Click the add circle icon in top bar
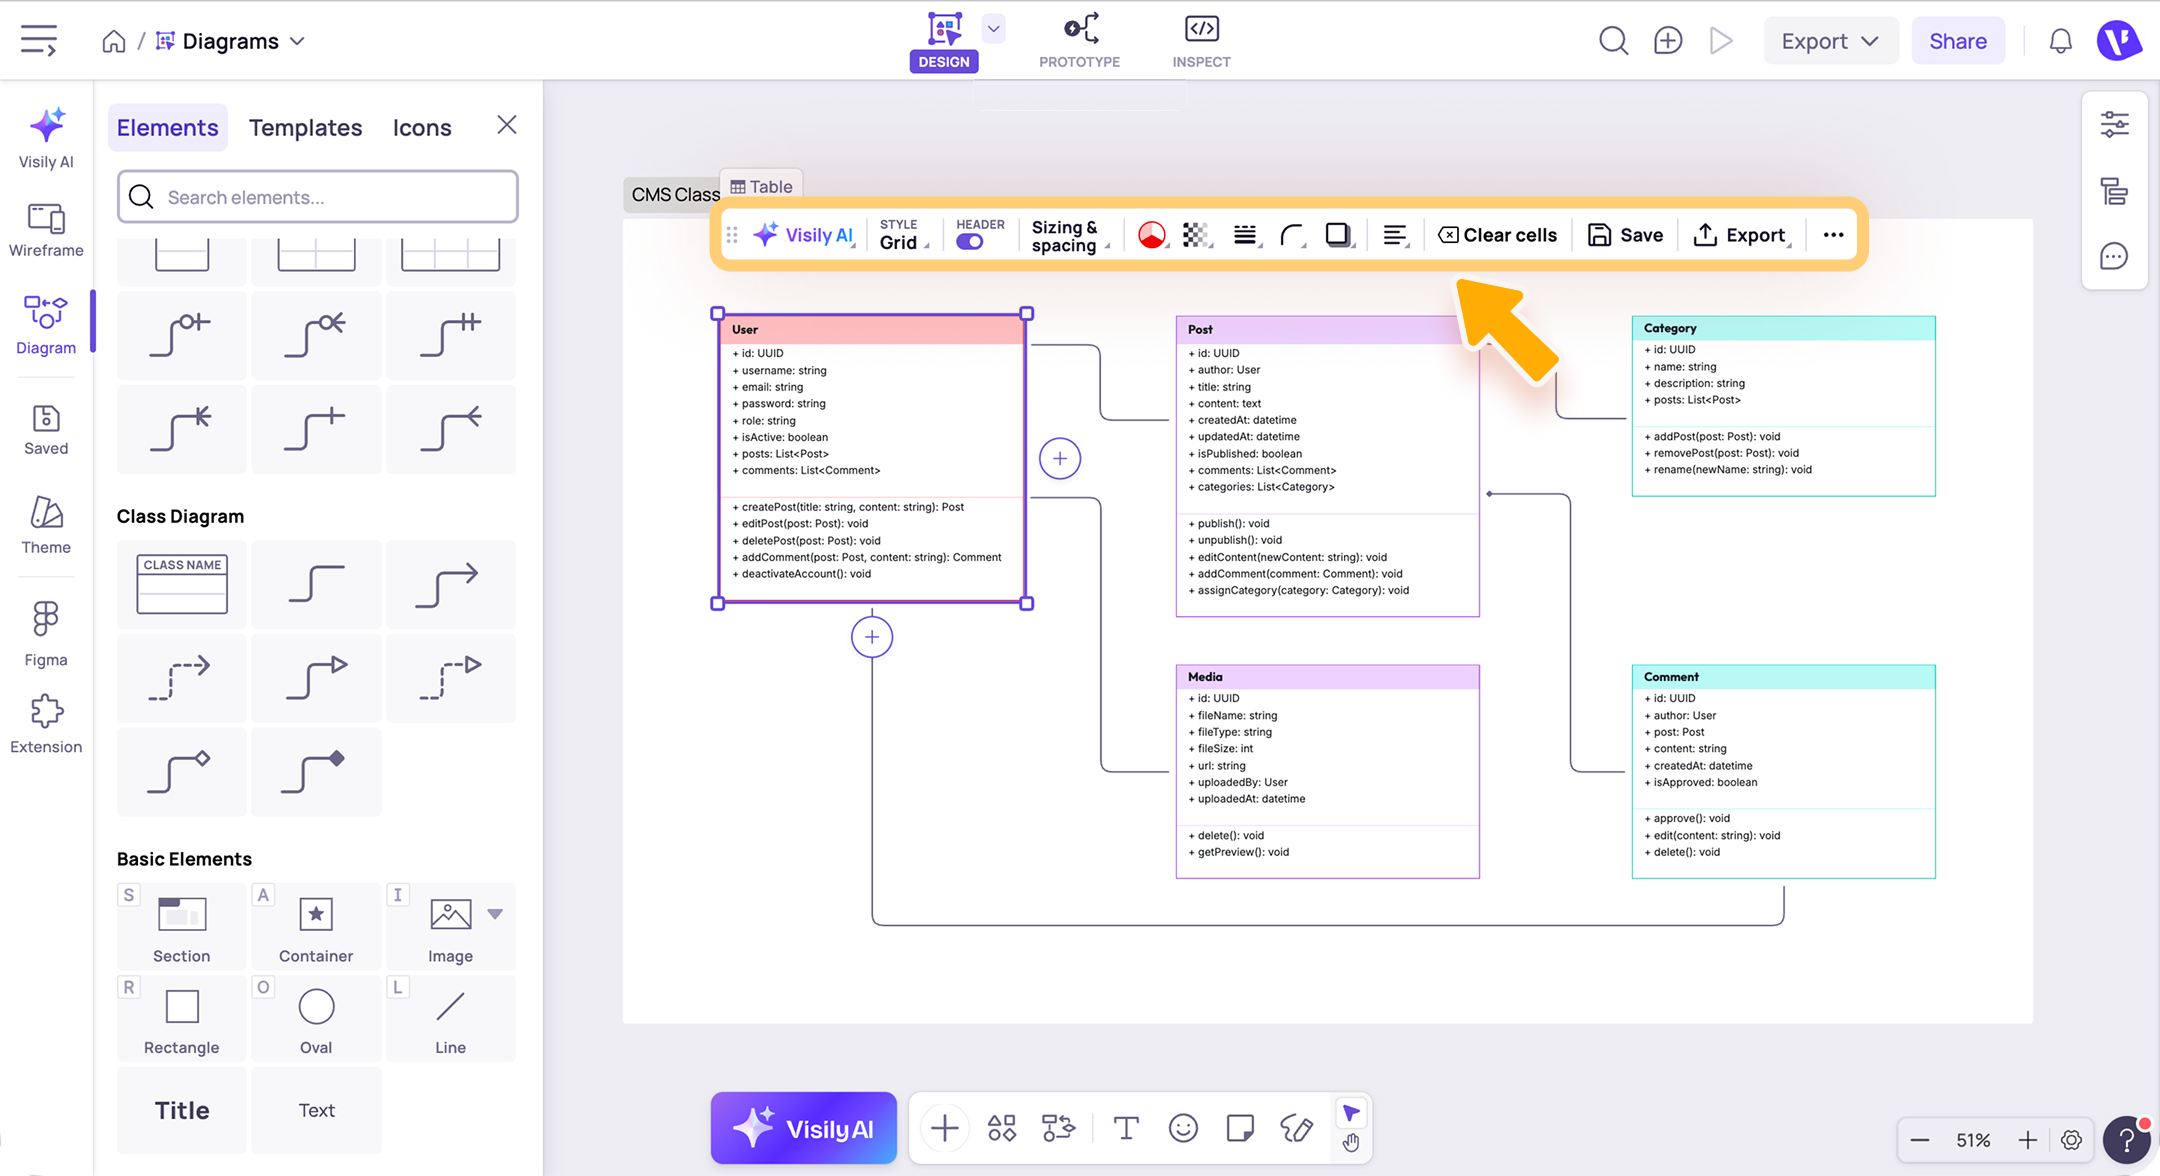Image resolution: width=2160 pixels, height=1176 pixels. click(1667, 41)
